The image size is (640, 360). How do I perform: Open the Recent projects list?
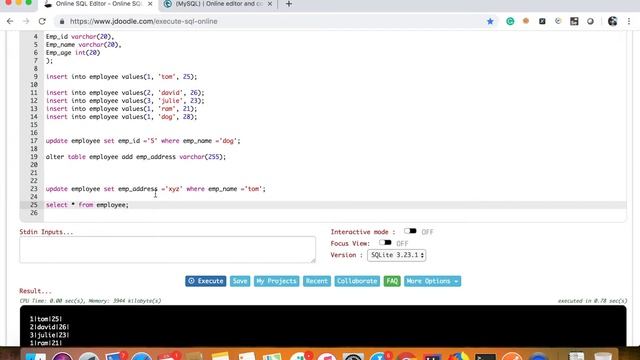pyautogui.click(x=317, y=281)
